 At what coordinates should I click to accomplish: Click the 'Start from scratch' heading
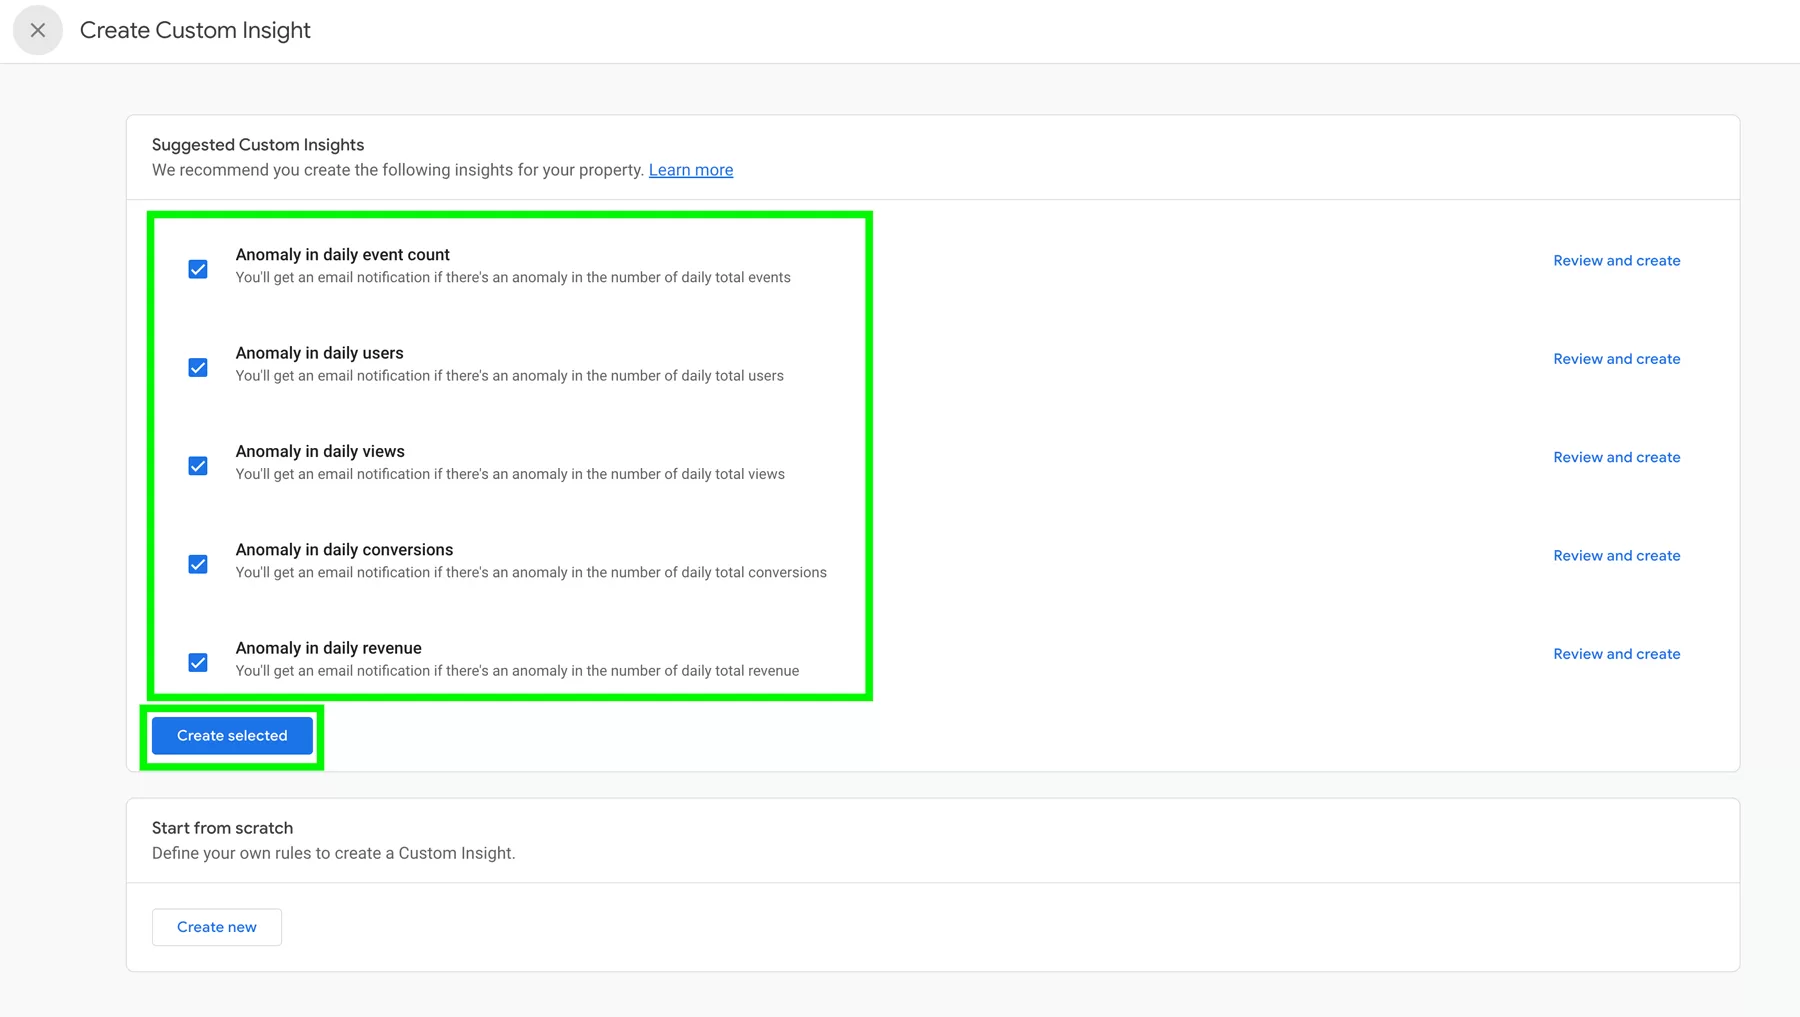pyautogui.click(x=222, y=828)
